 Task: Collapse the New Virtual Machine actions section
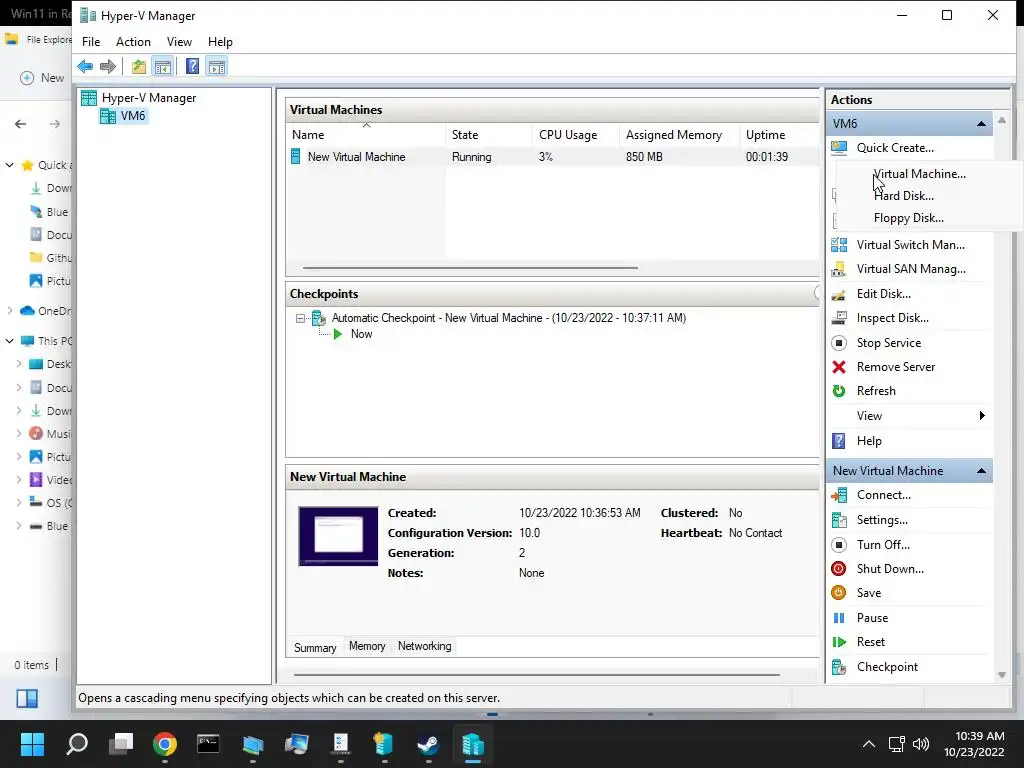click(x=981, y=471)
